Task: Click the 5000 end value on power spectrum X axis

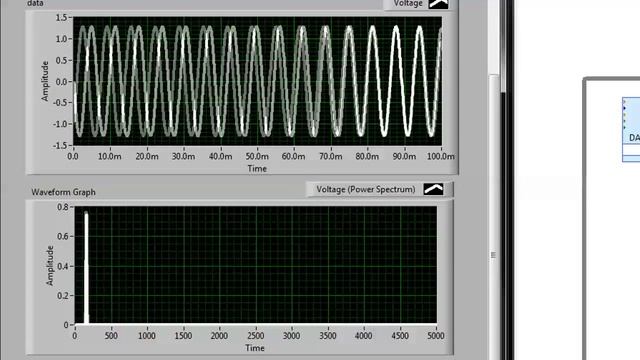Action: point(436,336)
